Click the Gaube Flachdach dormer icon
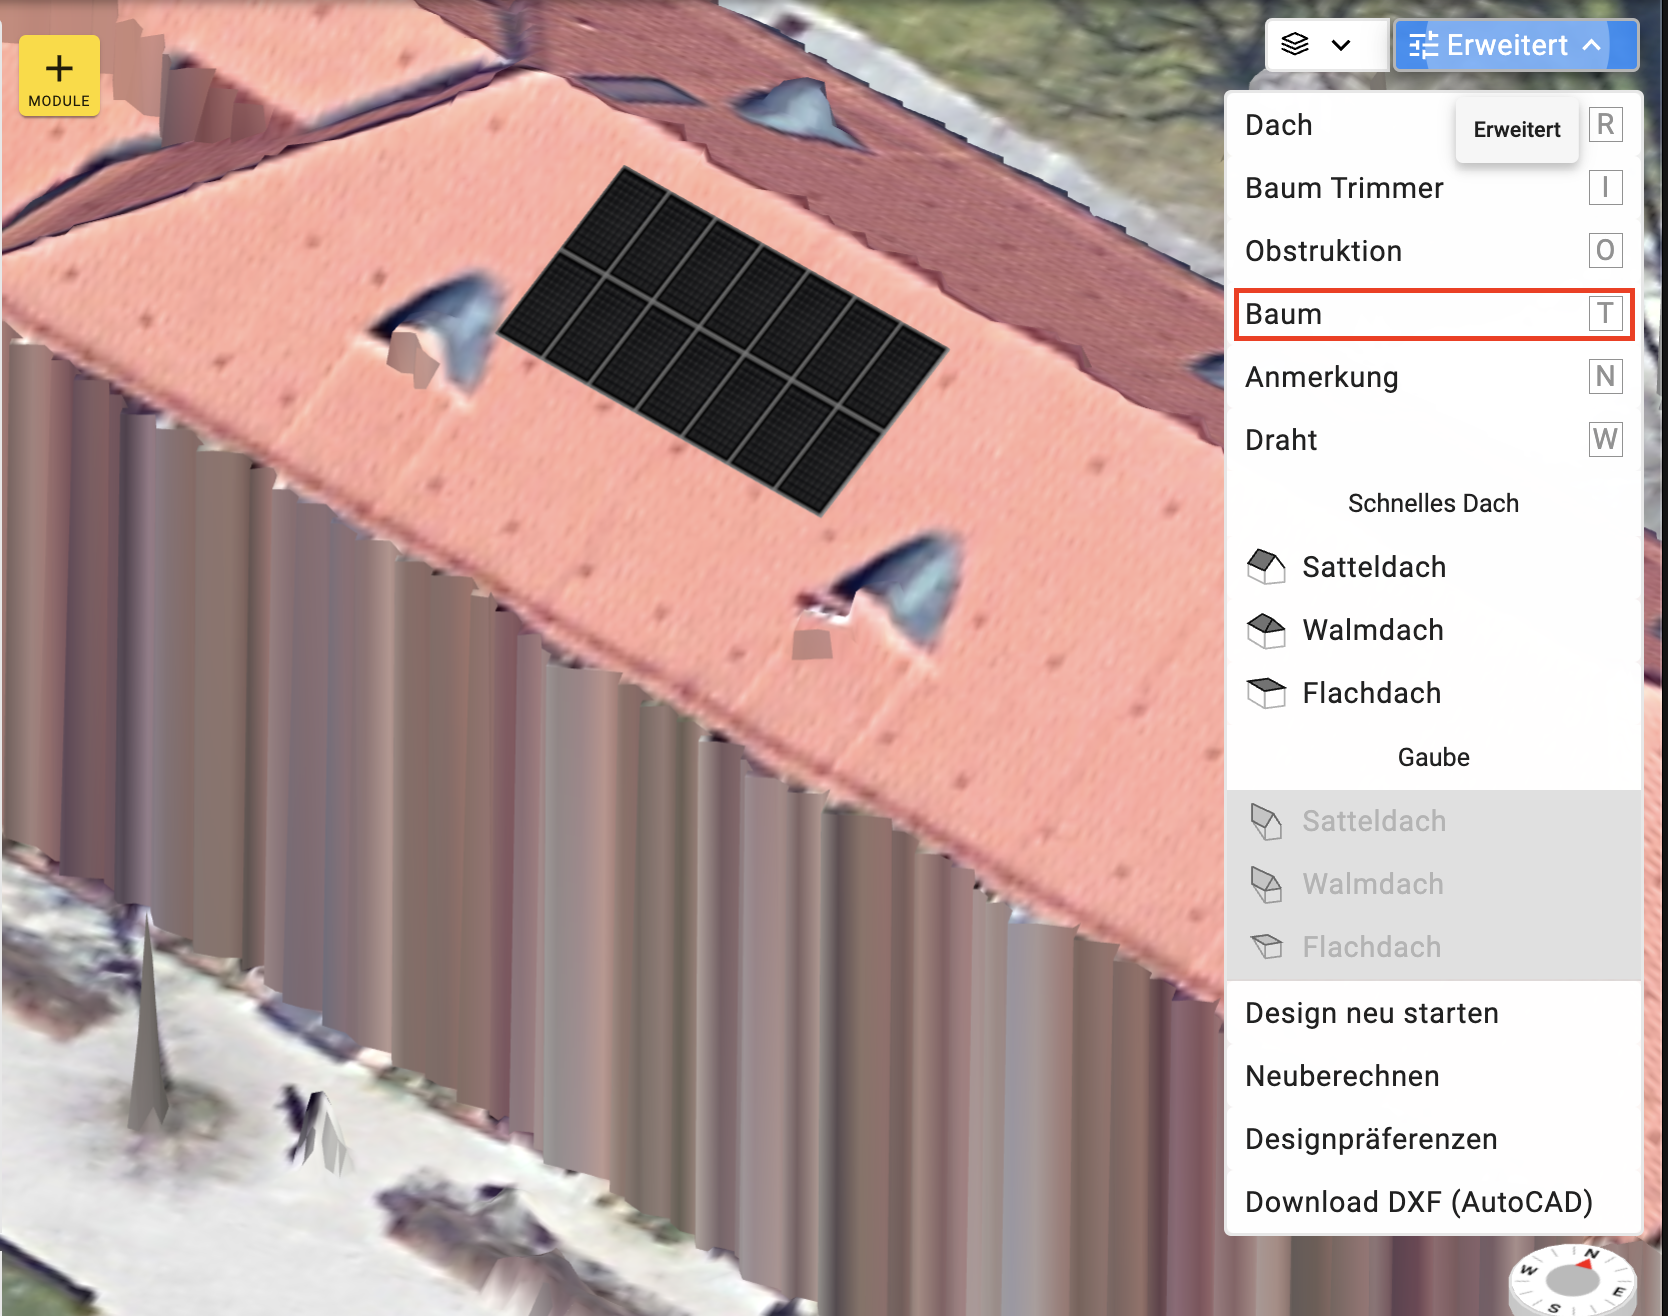The height and width of the screenshot is (1316, 1668). pos(1266,947)
